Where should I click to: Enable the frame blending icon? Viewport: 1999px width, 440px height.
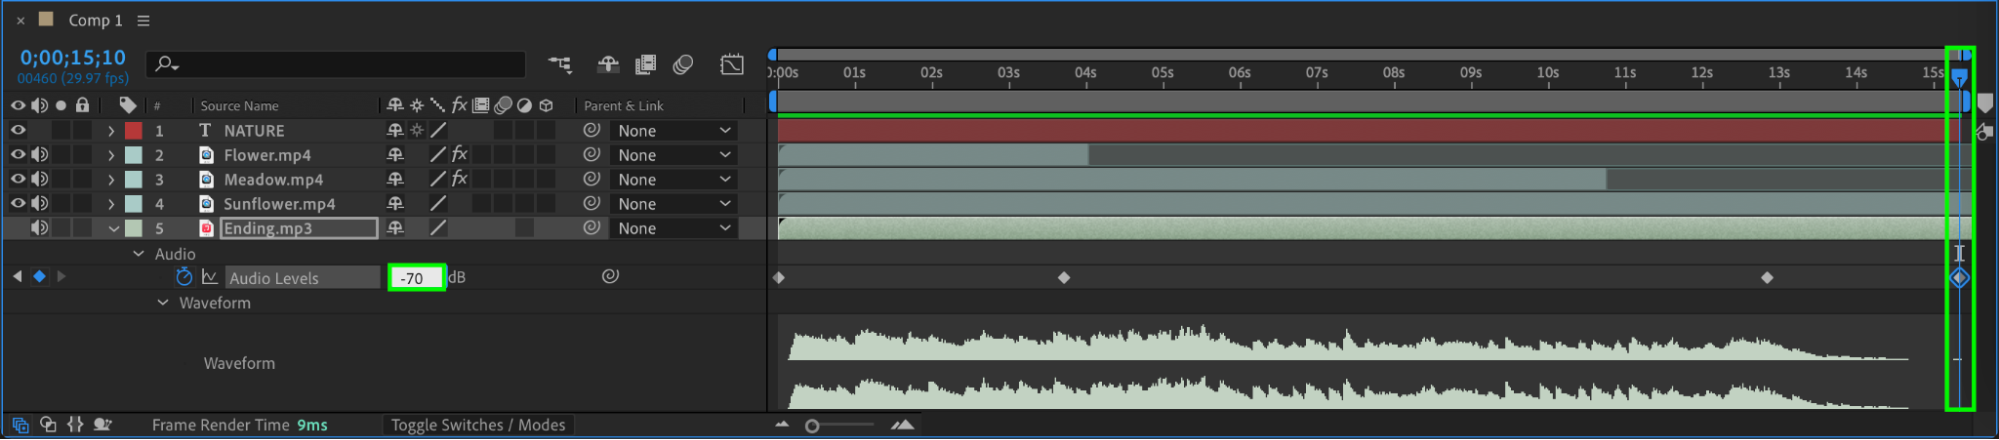coord(645,65)
